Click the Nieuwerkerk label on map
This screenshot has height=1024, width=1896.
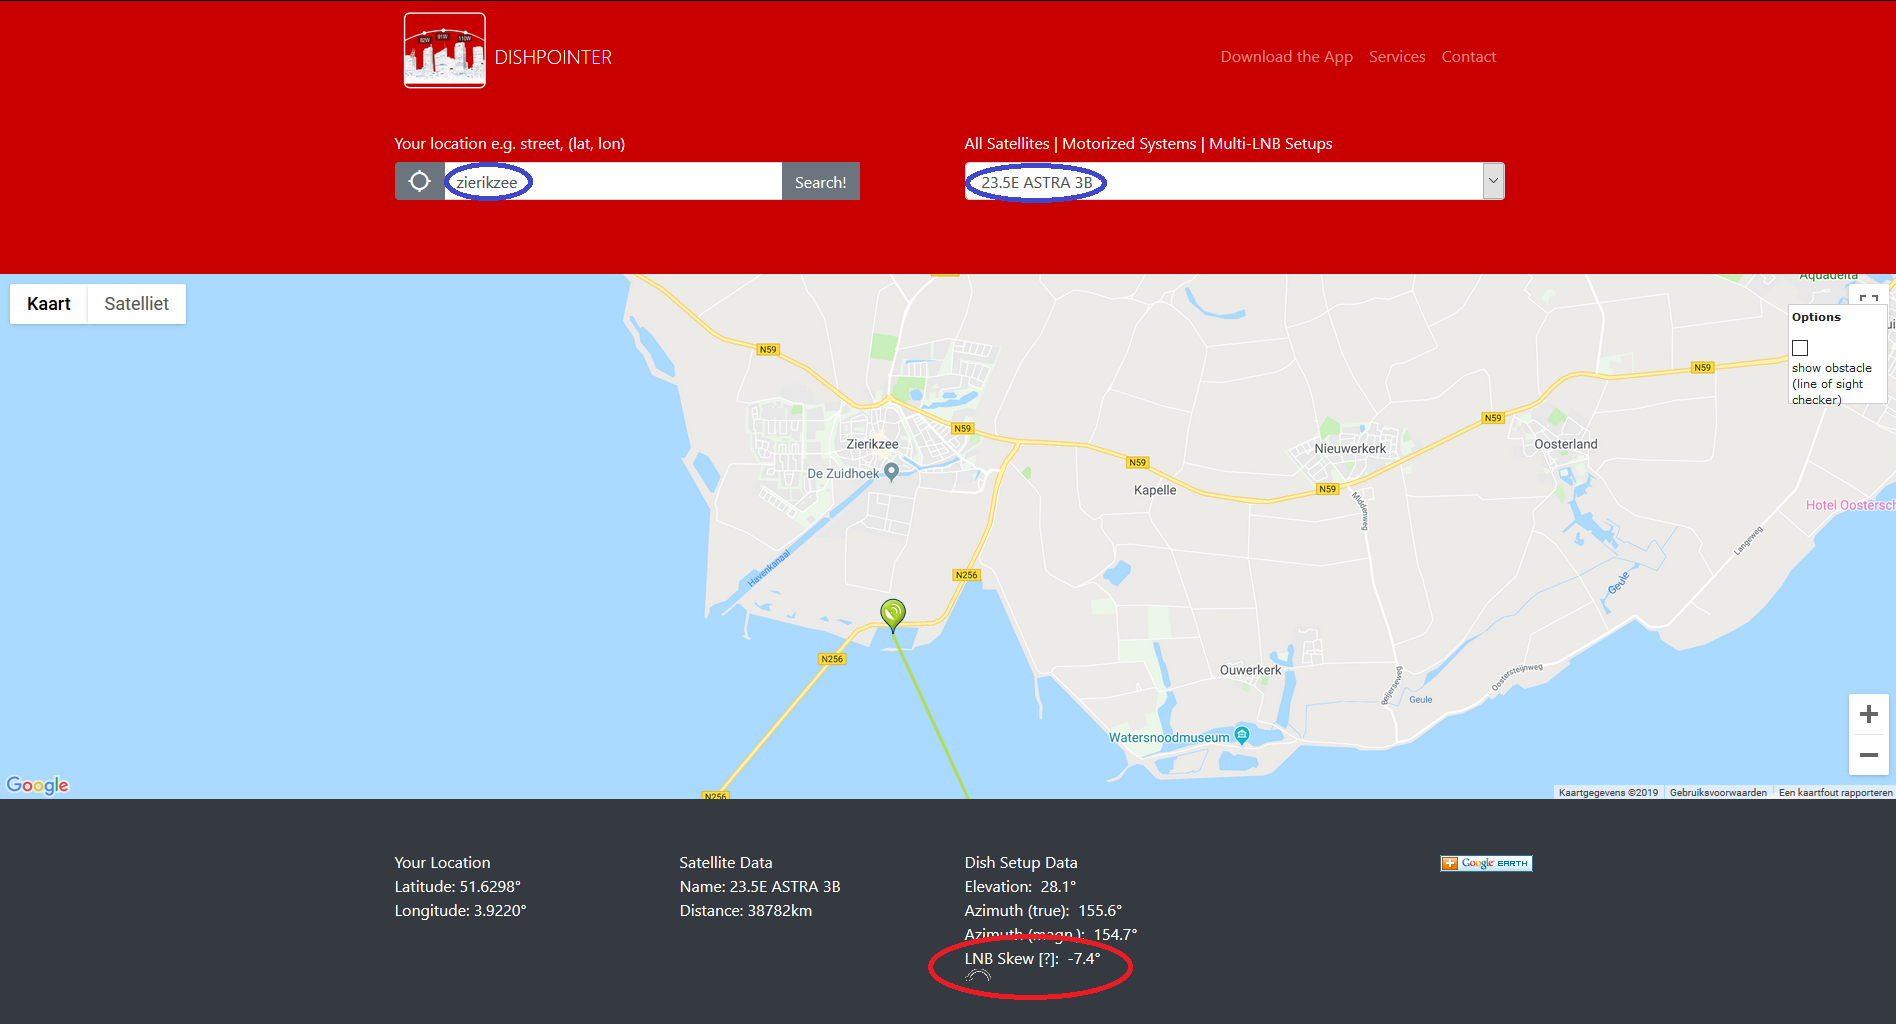coord(1350,449)
